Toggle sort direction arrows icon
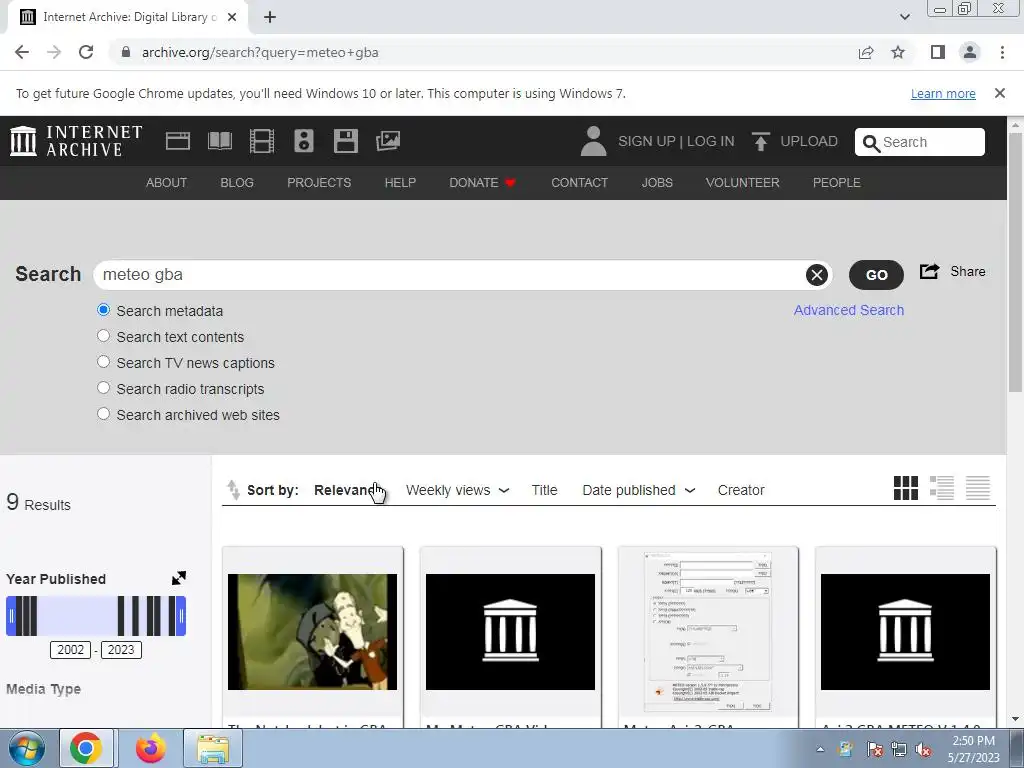Viewport: 1024px width, 768px height. point(232,490)
